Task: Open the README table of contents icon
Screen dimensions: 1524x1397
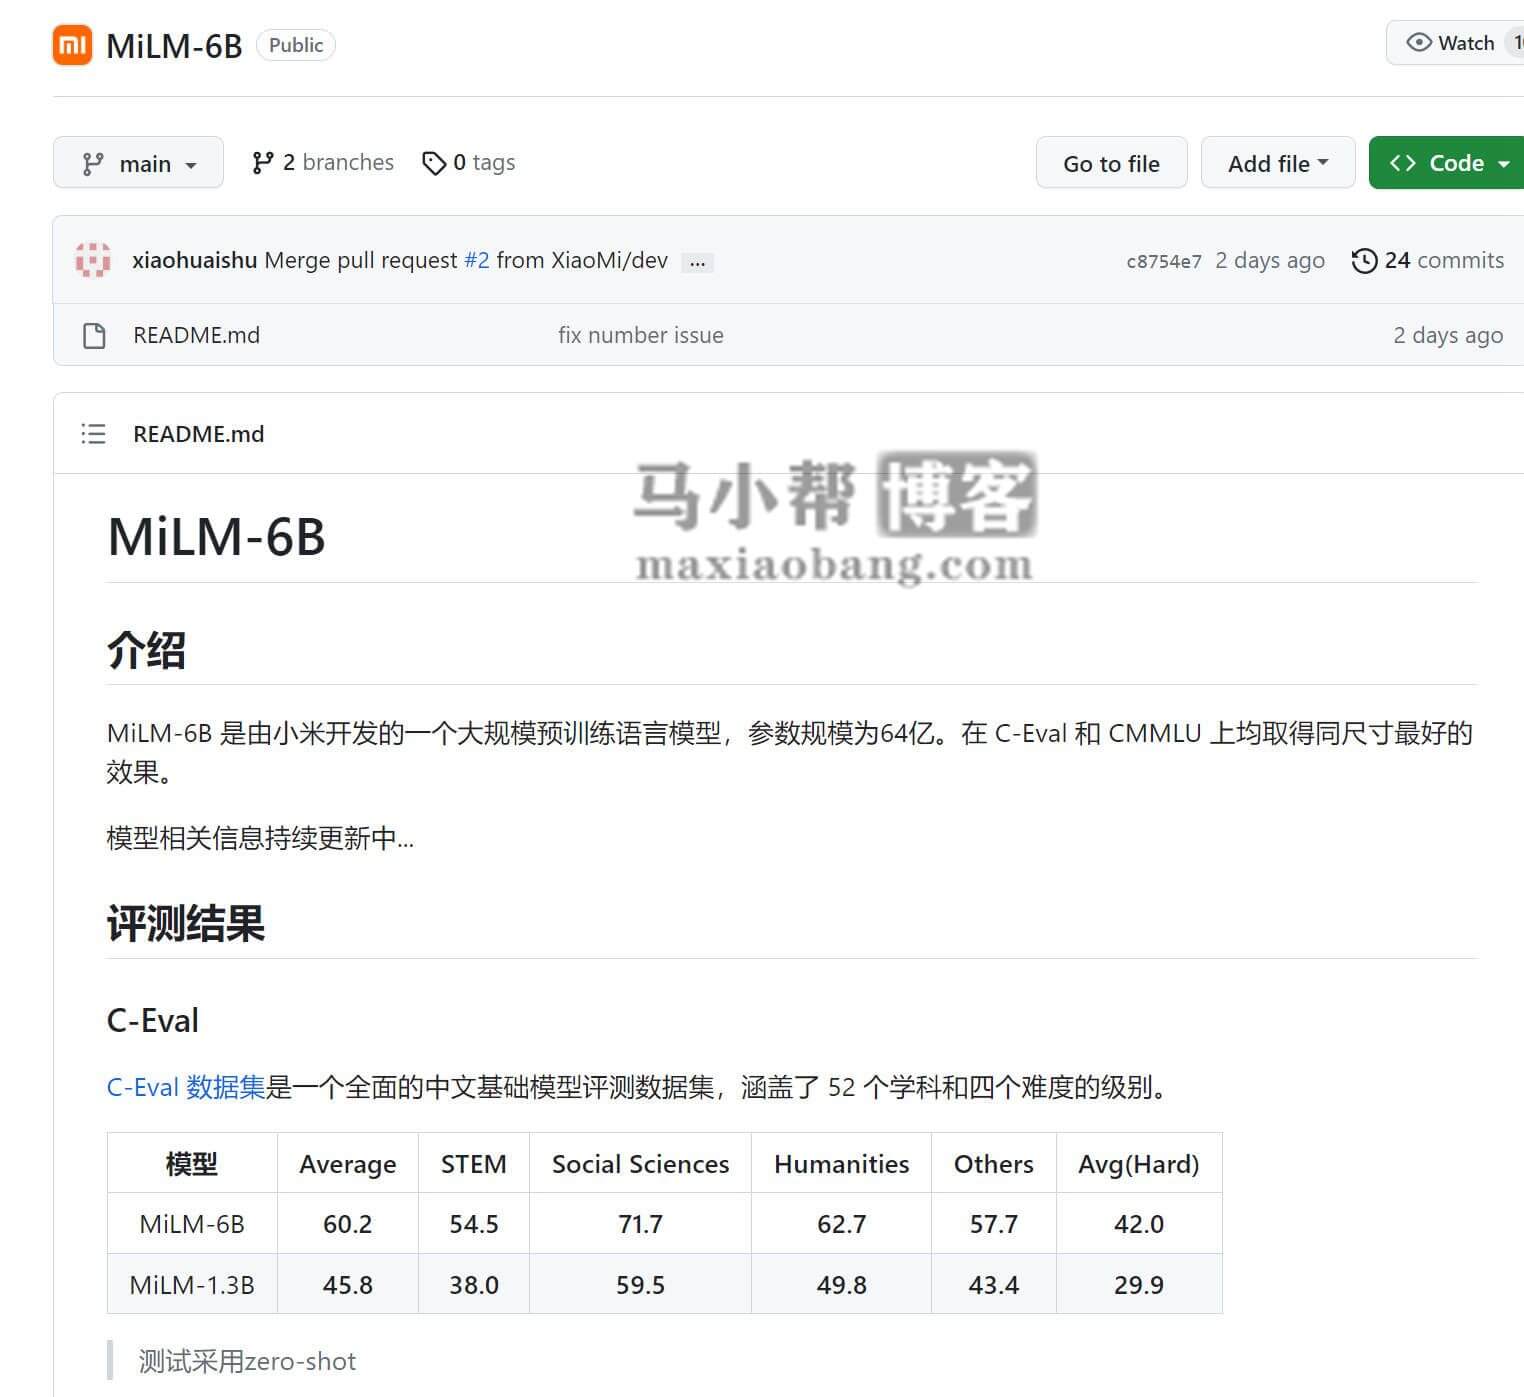Action: (x=92, y=433)
